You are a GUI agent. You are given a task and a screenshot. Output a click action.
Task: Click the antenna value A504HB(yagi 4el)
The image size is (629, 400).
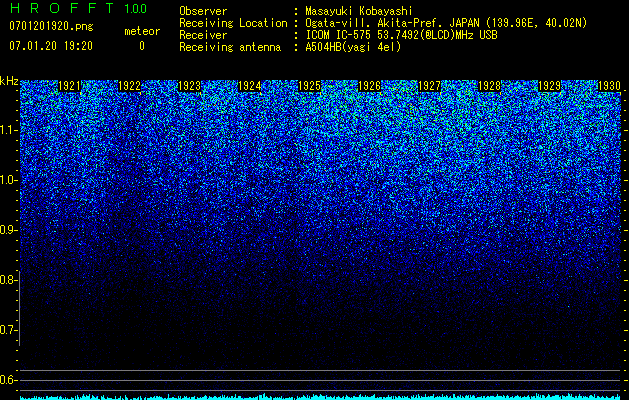click(353, 47)
